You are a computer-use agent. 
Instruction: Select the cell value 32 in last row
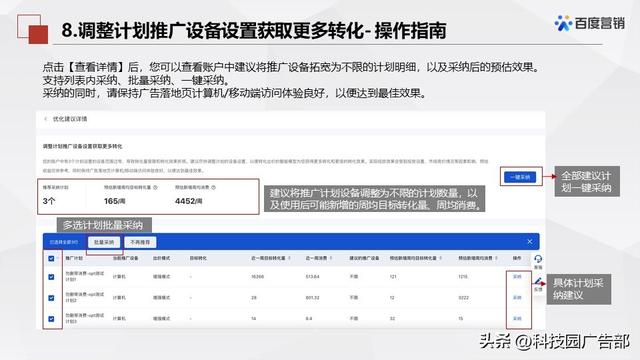pos(392,318)
